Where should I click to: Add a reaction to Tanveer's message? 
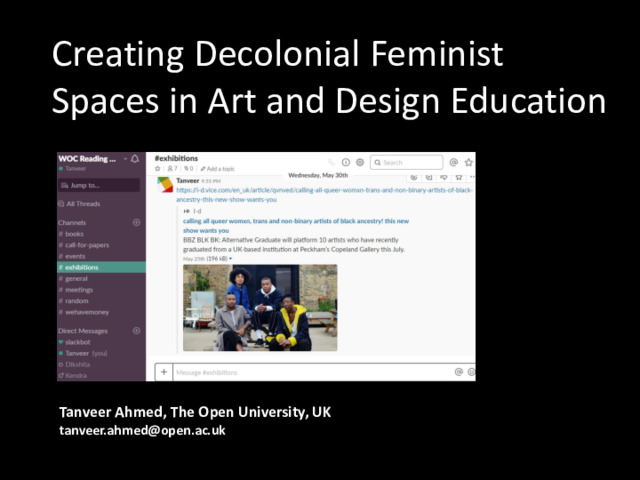coord(414,177)
